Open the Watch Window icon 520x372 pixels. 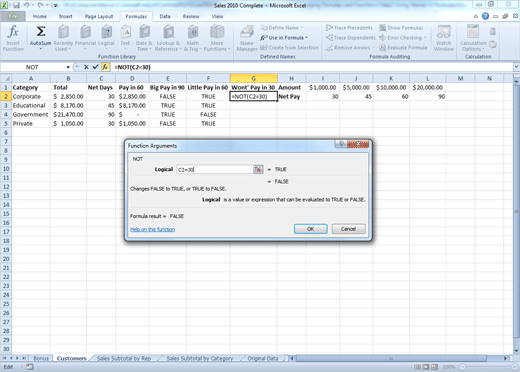point(444,38)
